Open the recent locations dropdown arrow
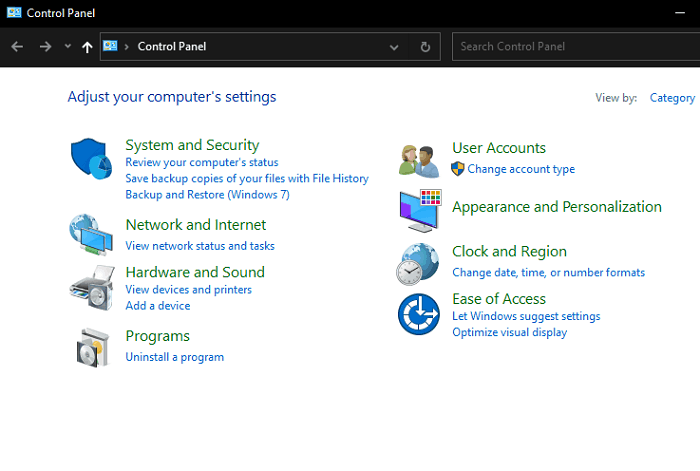The height and width of the screenshot is (471, 700). pos(67,47)
